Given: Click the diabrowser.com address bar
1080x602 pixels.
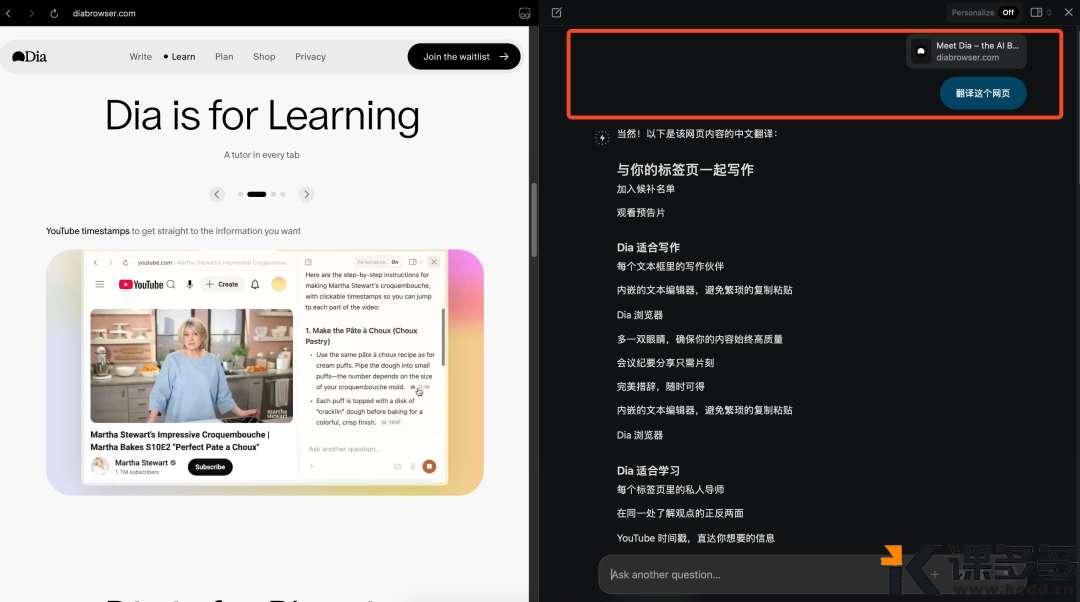Looking at the screenshot, I should tap(104, 13).
